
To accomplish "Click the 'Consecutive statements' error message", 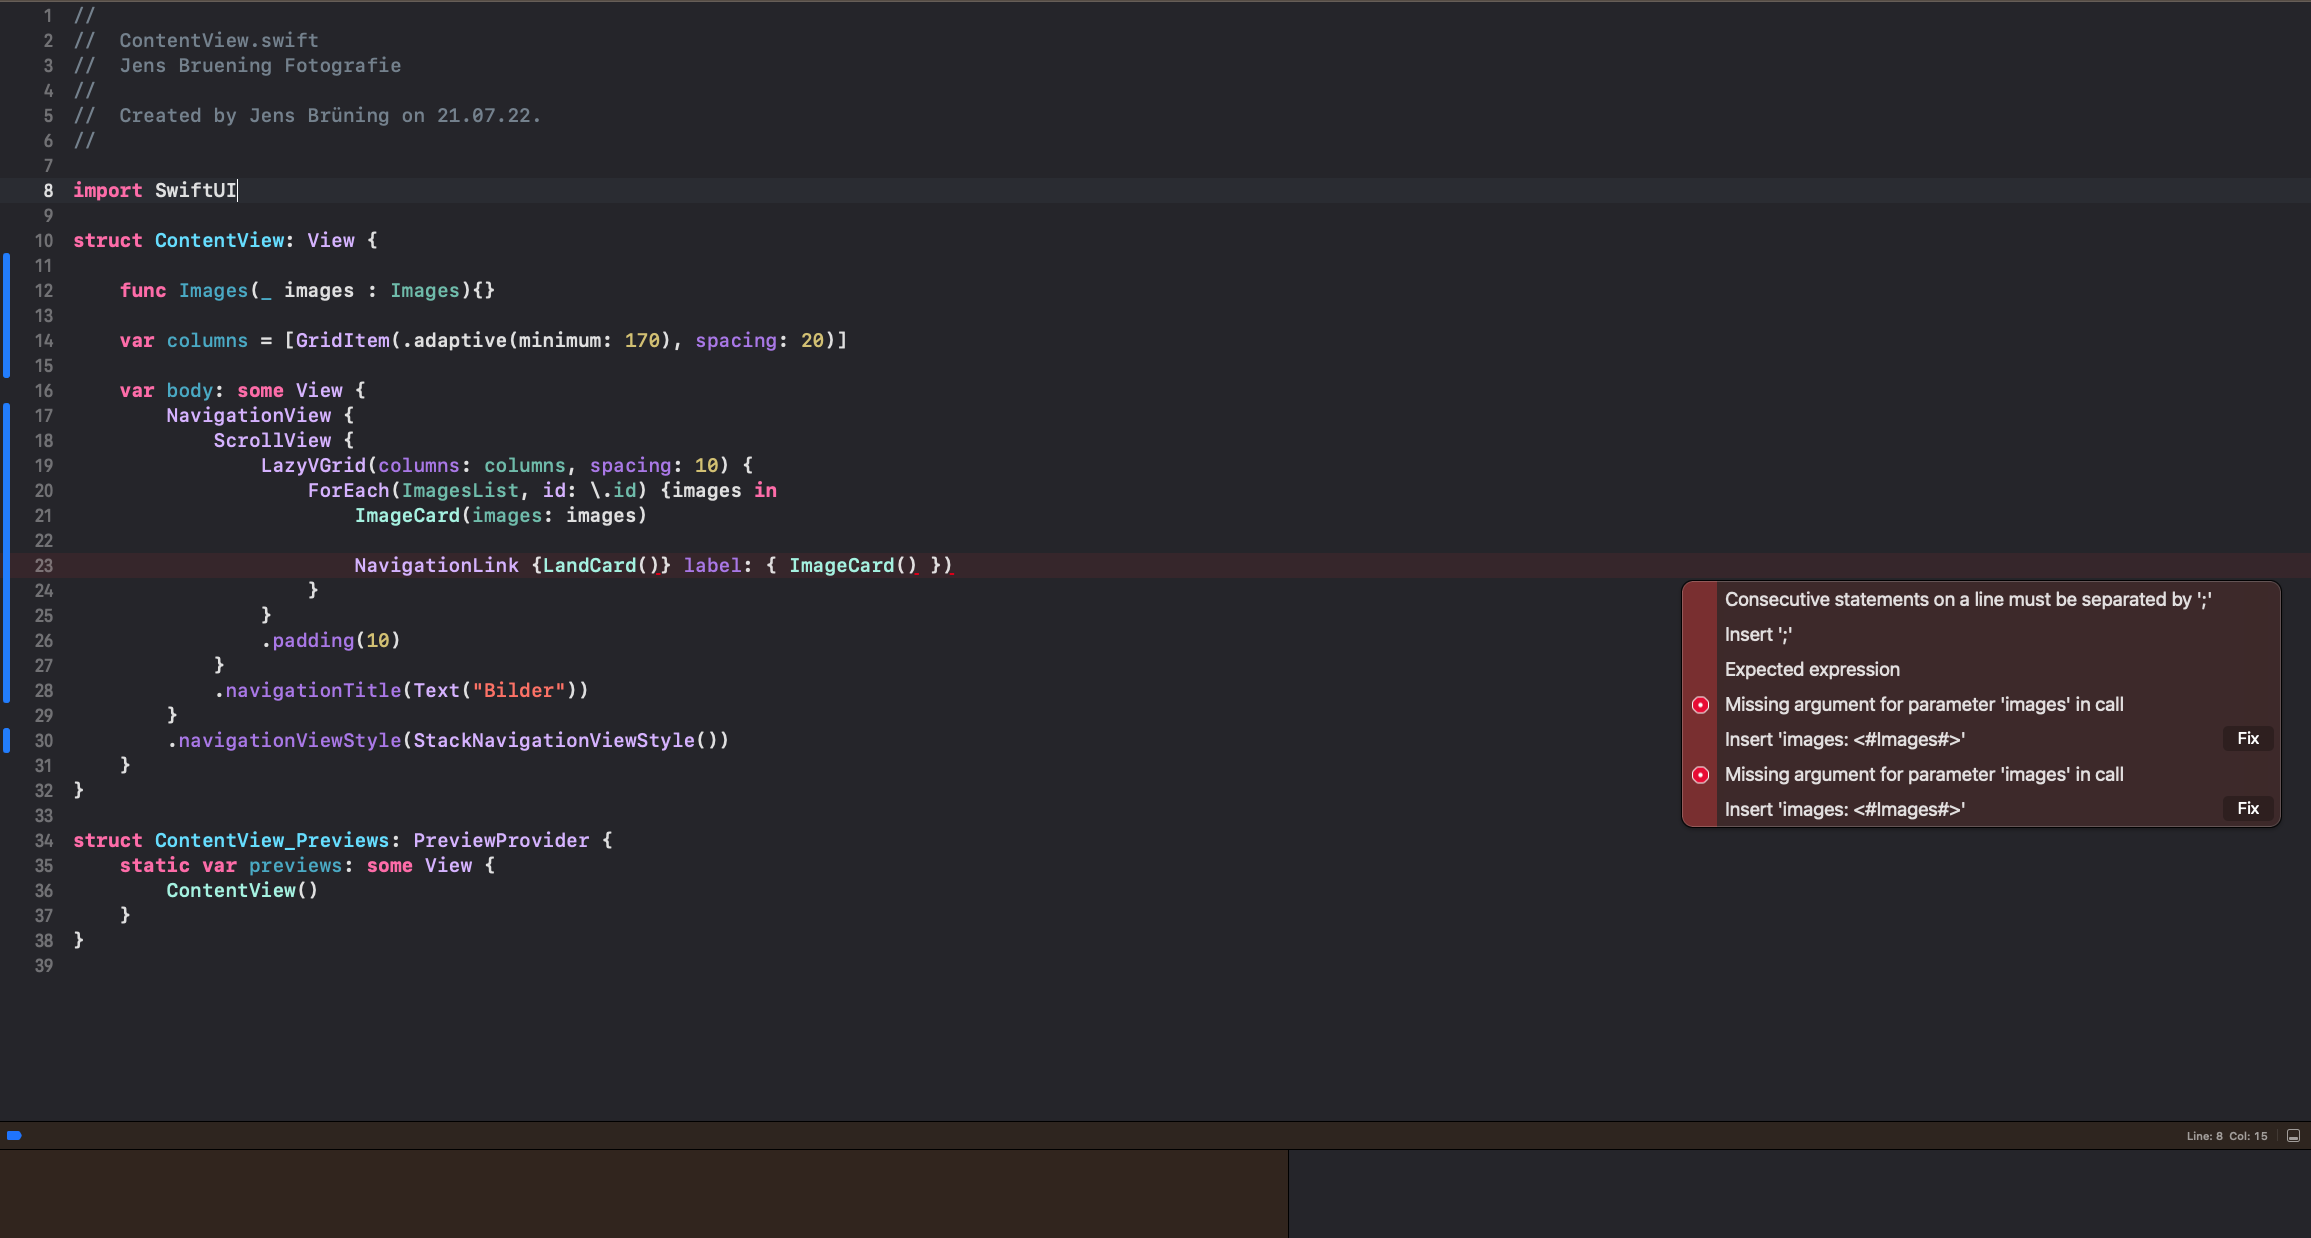I will (1967, 600).
